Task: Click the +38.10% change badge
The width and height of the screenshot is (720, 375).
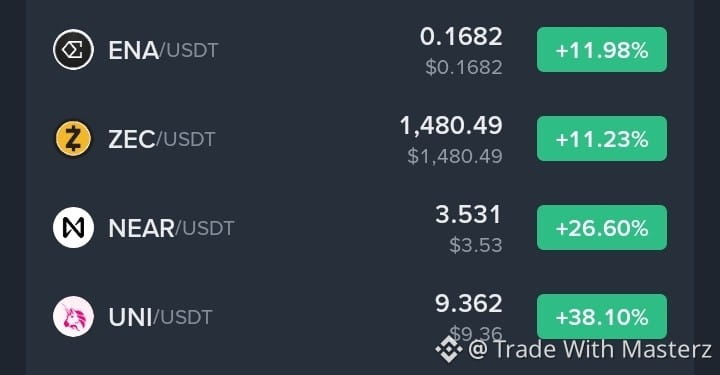Action: pyautogui.click(x=602, y=317)
